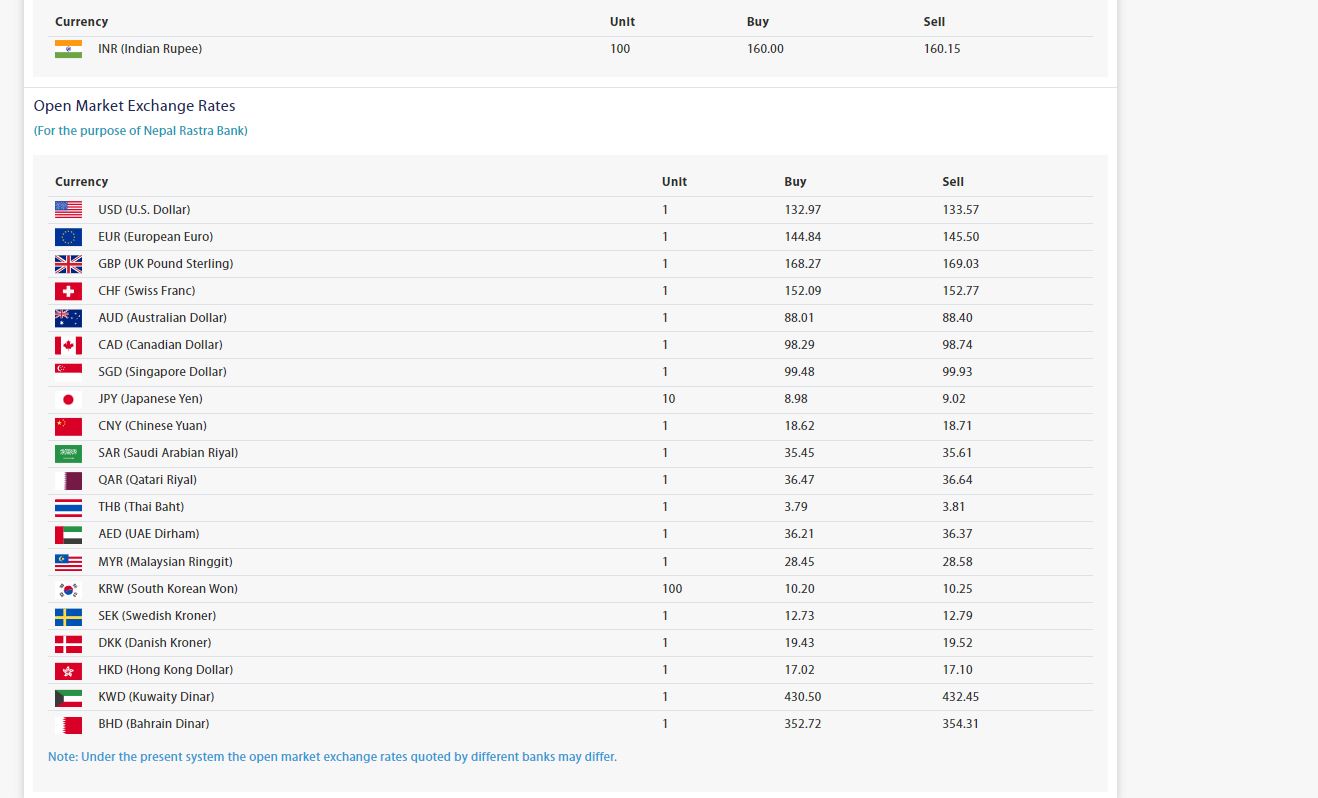The image size is (1318, 798).
Task: Click the QAR (Qatari Riyal) label
Action: tap(147, 480)
